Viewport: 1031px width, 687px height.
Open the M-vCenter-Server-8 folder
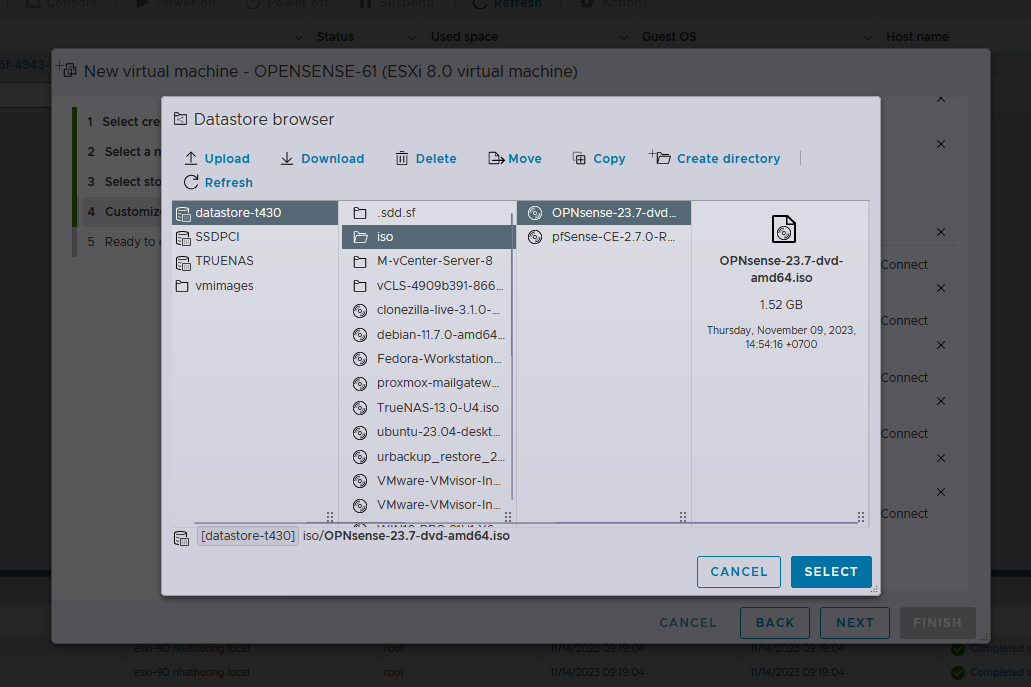coord(434,261)
